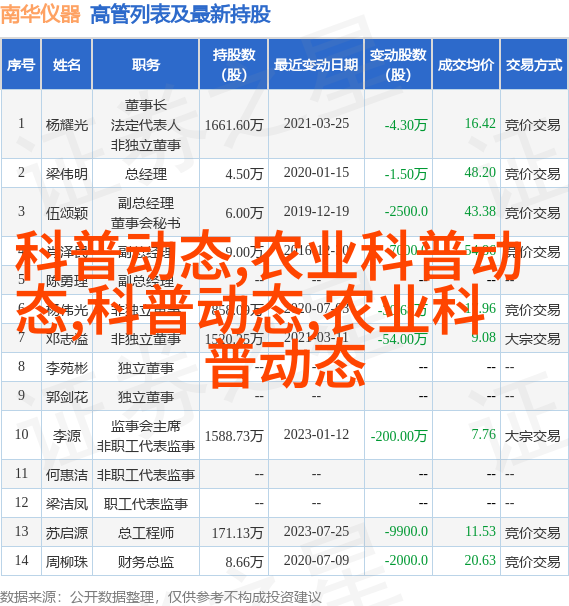Click the date 2023-07-25
The width and height of the screenshot is (569, 606).
316,531
